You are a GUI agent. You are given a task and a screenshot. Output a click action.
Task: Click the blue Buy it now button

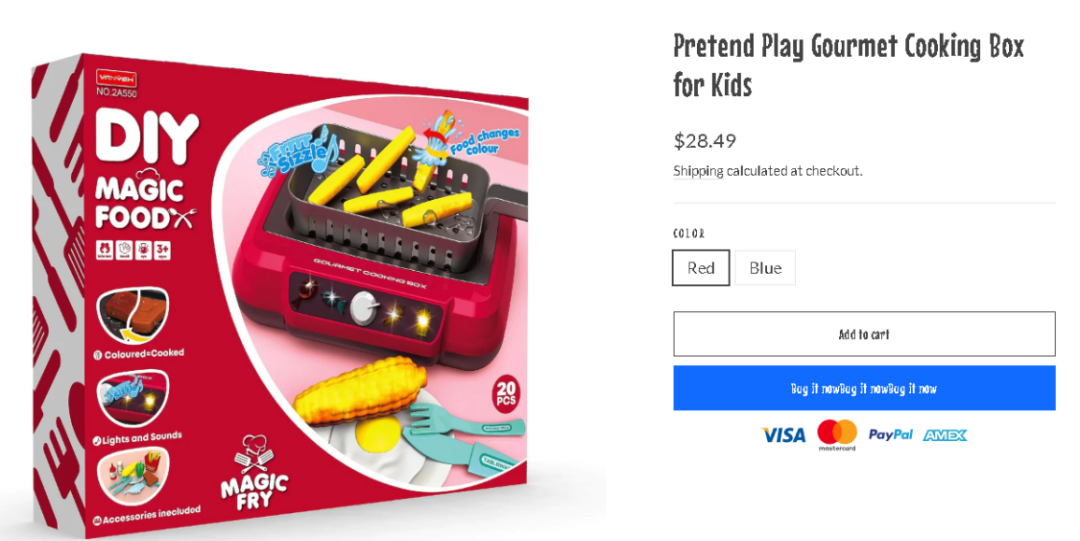point(864,388)
